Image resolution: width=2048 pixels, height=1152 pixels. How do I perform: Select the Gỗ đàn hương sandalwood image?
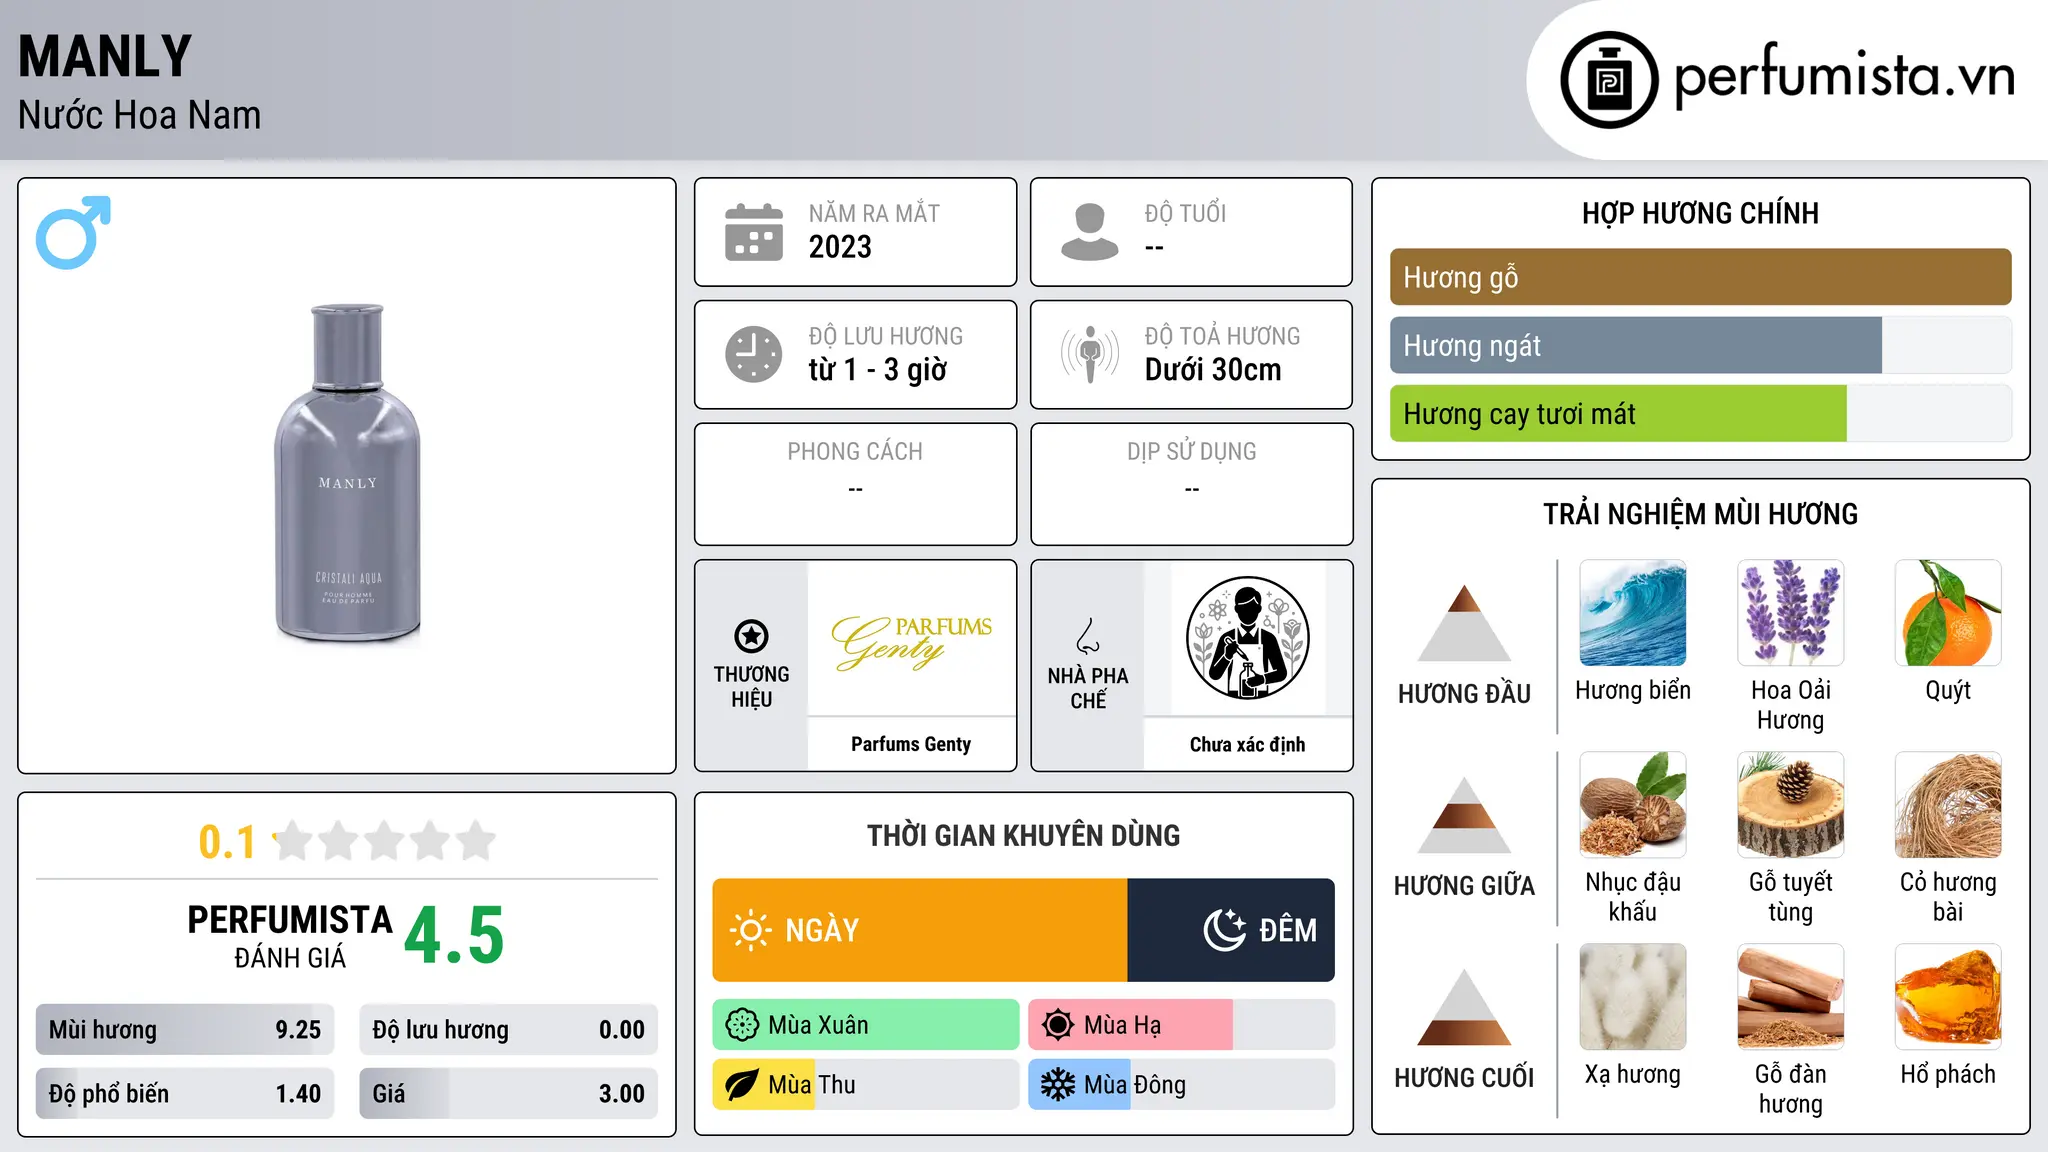1790,997
